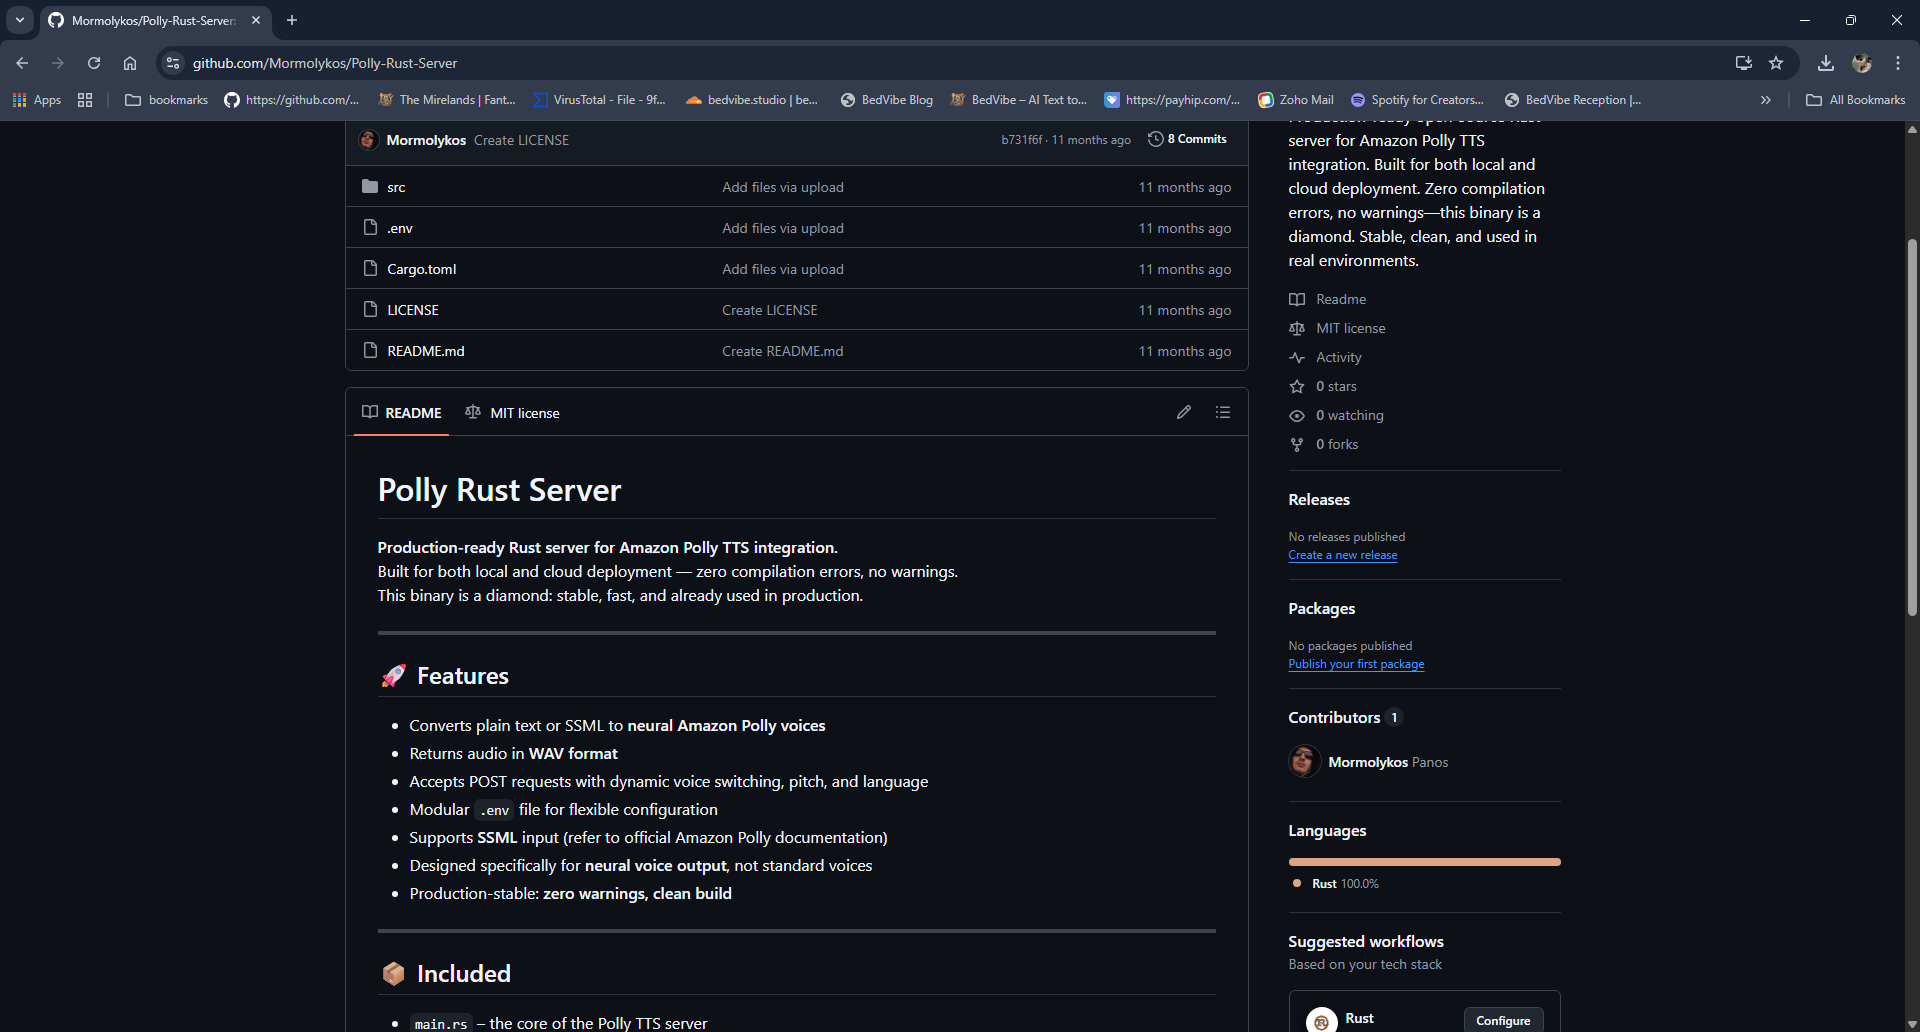Go to browser home page icon

point(130,63)
